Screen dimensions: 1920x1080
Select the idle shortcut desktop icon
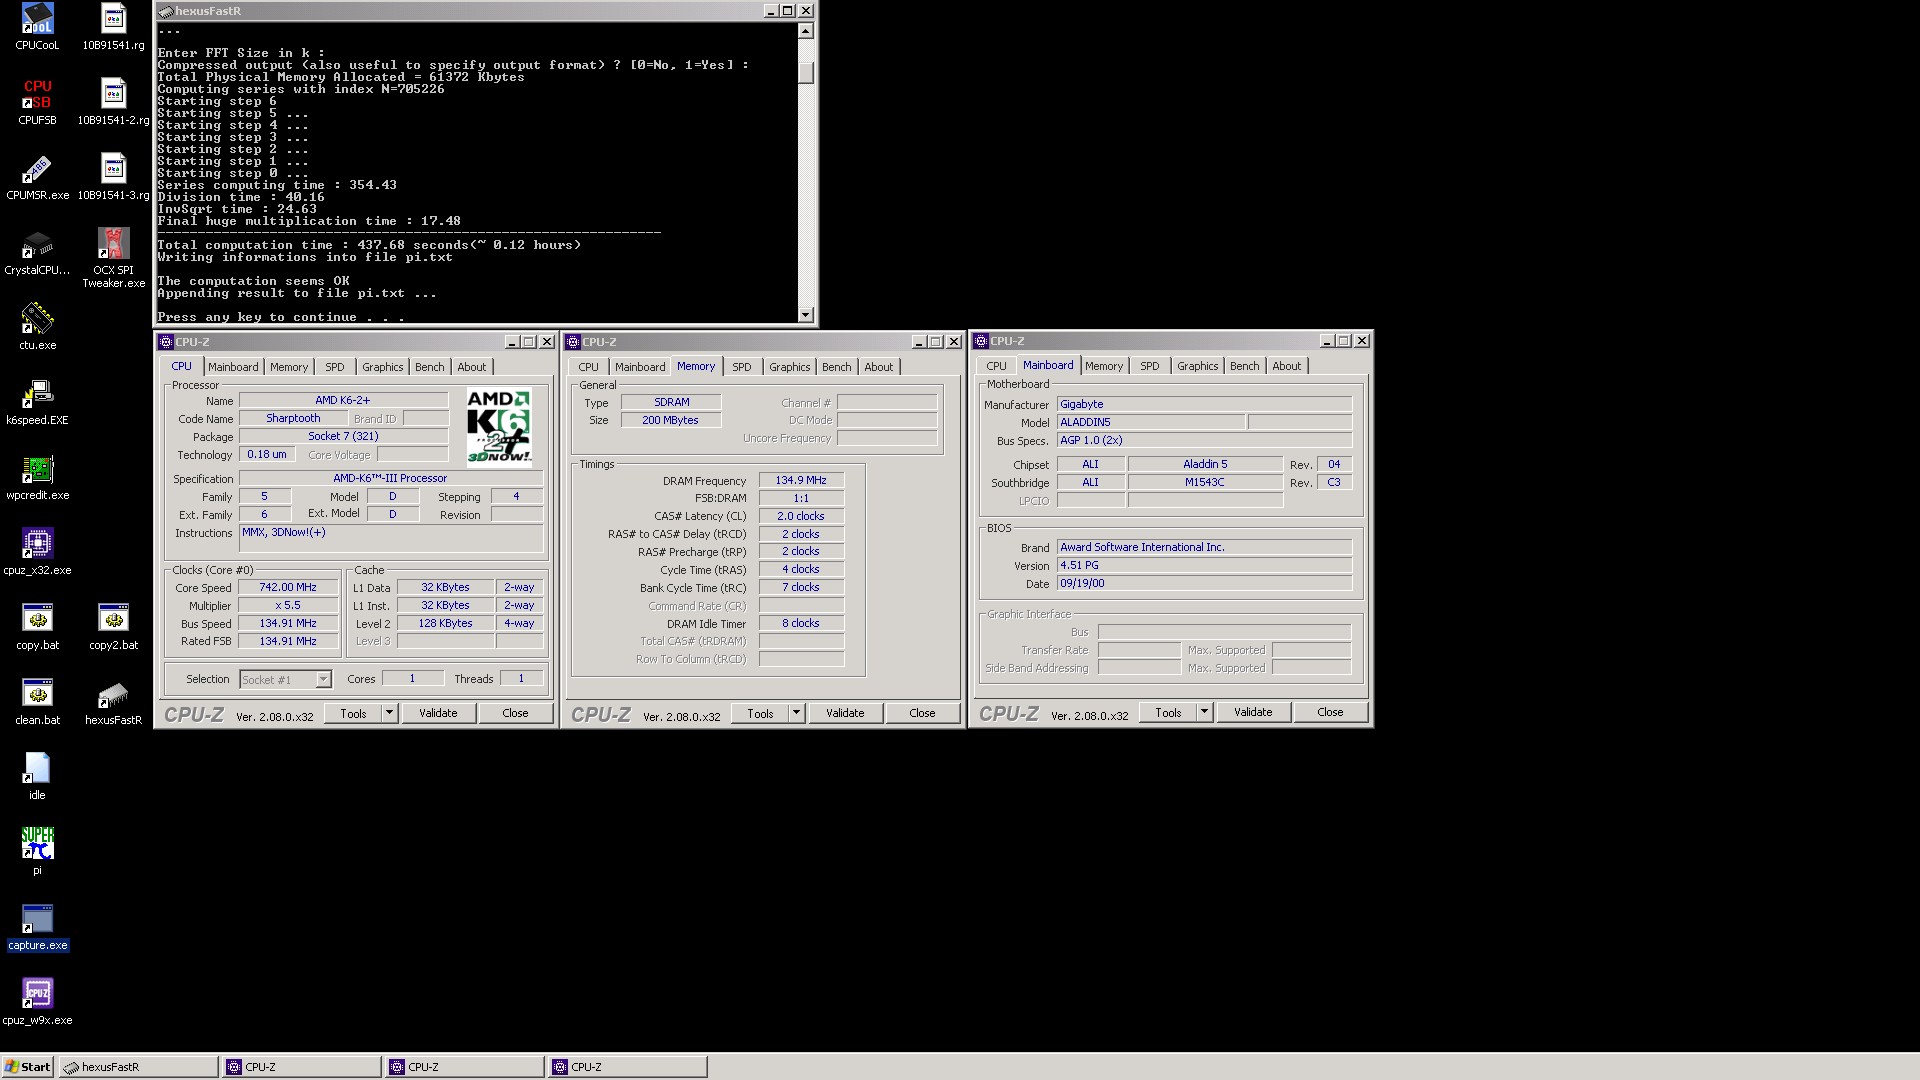click(37, 777)
